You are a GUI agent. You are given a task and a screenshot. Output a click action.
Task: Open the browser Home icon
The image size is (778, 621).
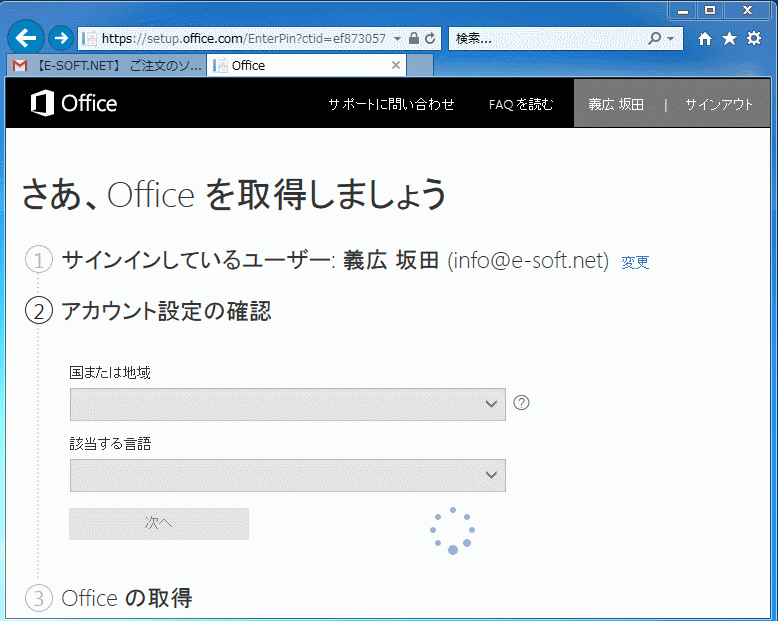tap(705, 39)
